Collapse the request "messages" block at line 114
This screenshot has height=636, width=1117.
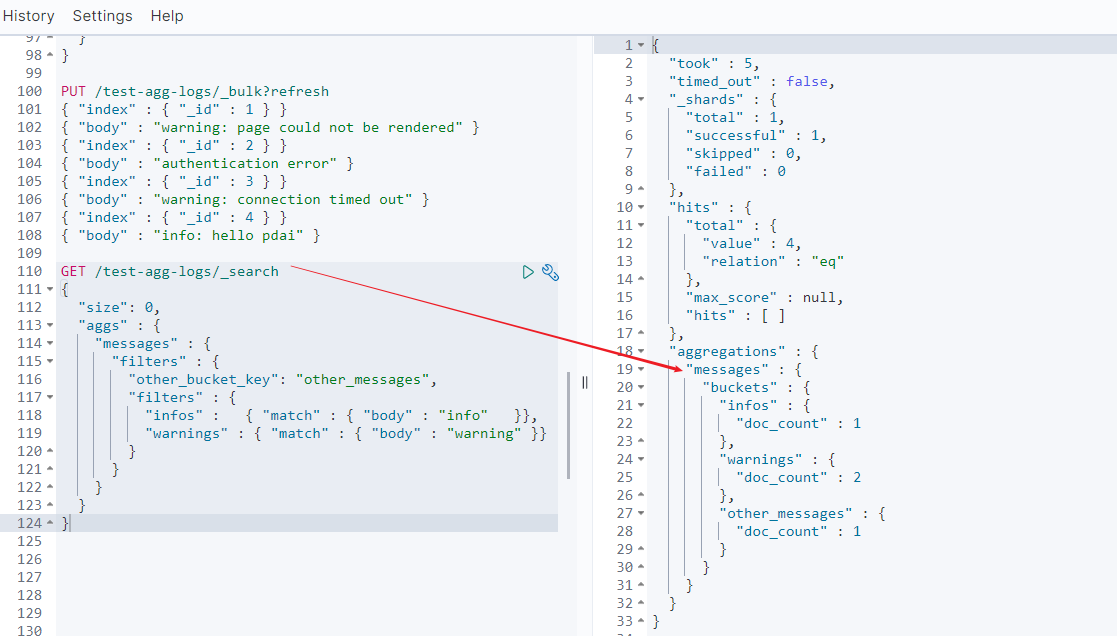point(50,344)
